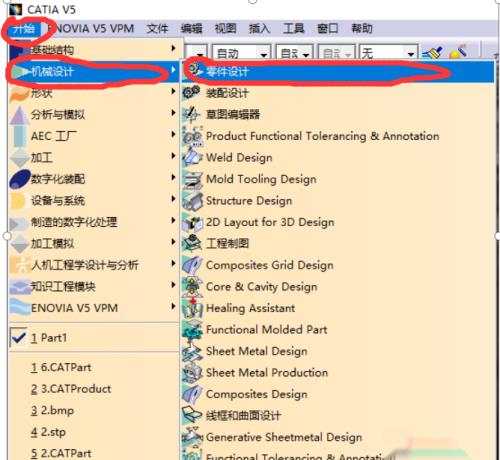Open the 装配设计 assembly design workbench icon
The height and width of the screenshot is (460, 500).
(192, 92)
